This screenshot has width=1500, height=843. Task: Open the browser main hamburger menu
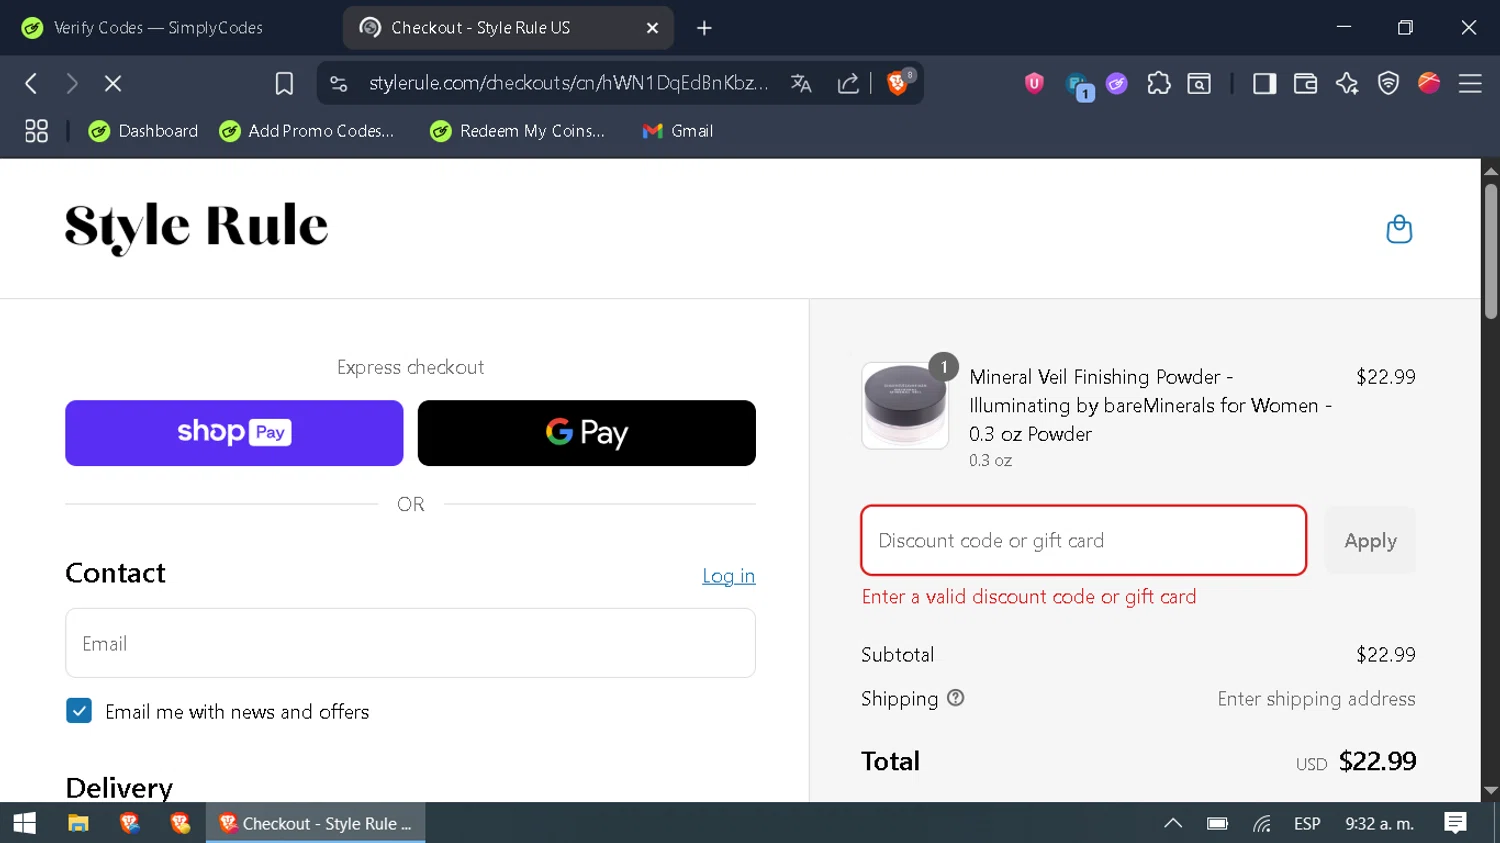pos(1470,84)
